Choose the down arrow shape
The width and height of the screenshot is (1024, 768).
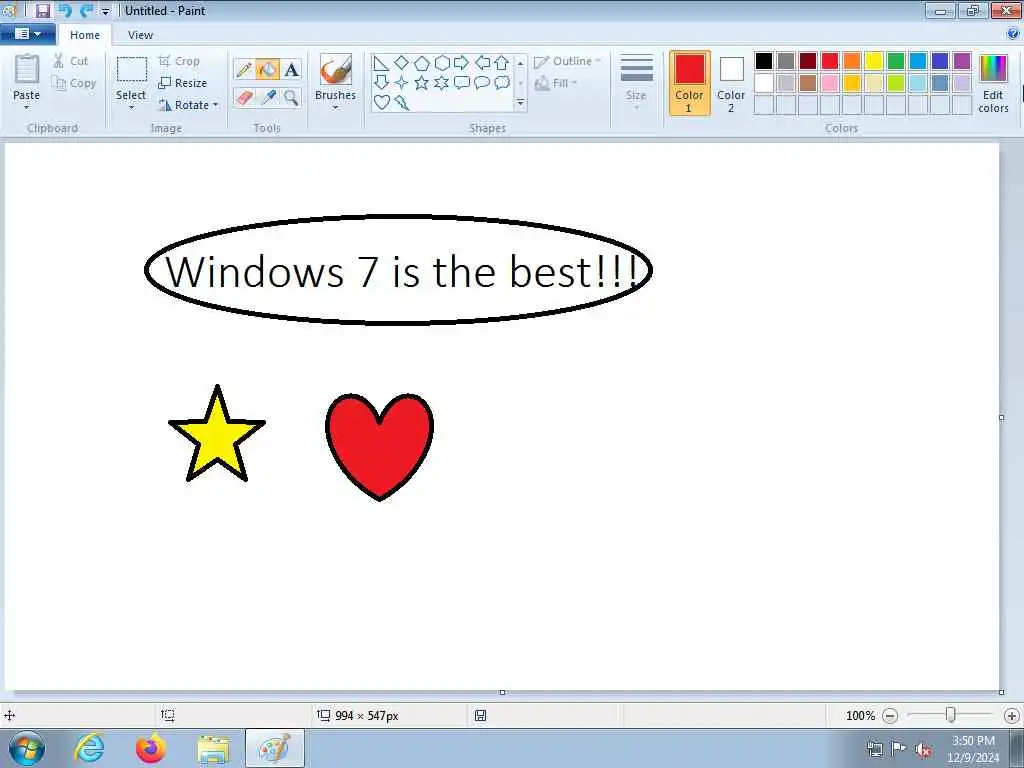coord(381,82)
